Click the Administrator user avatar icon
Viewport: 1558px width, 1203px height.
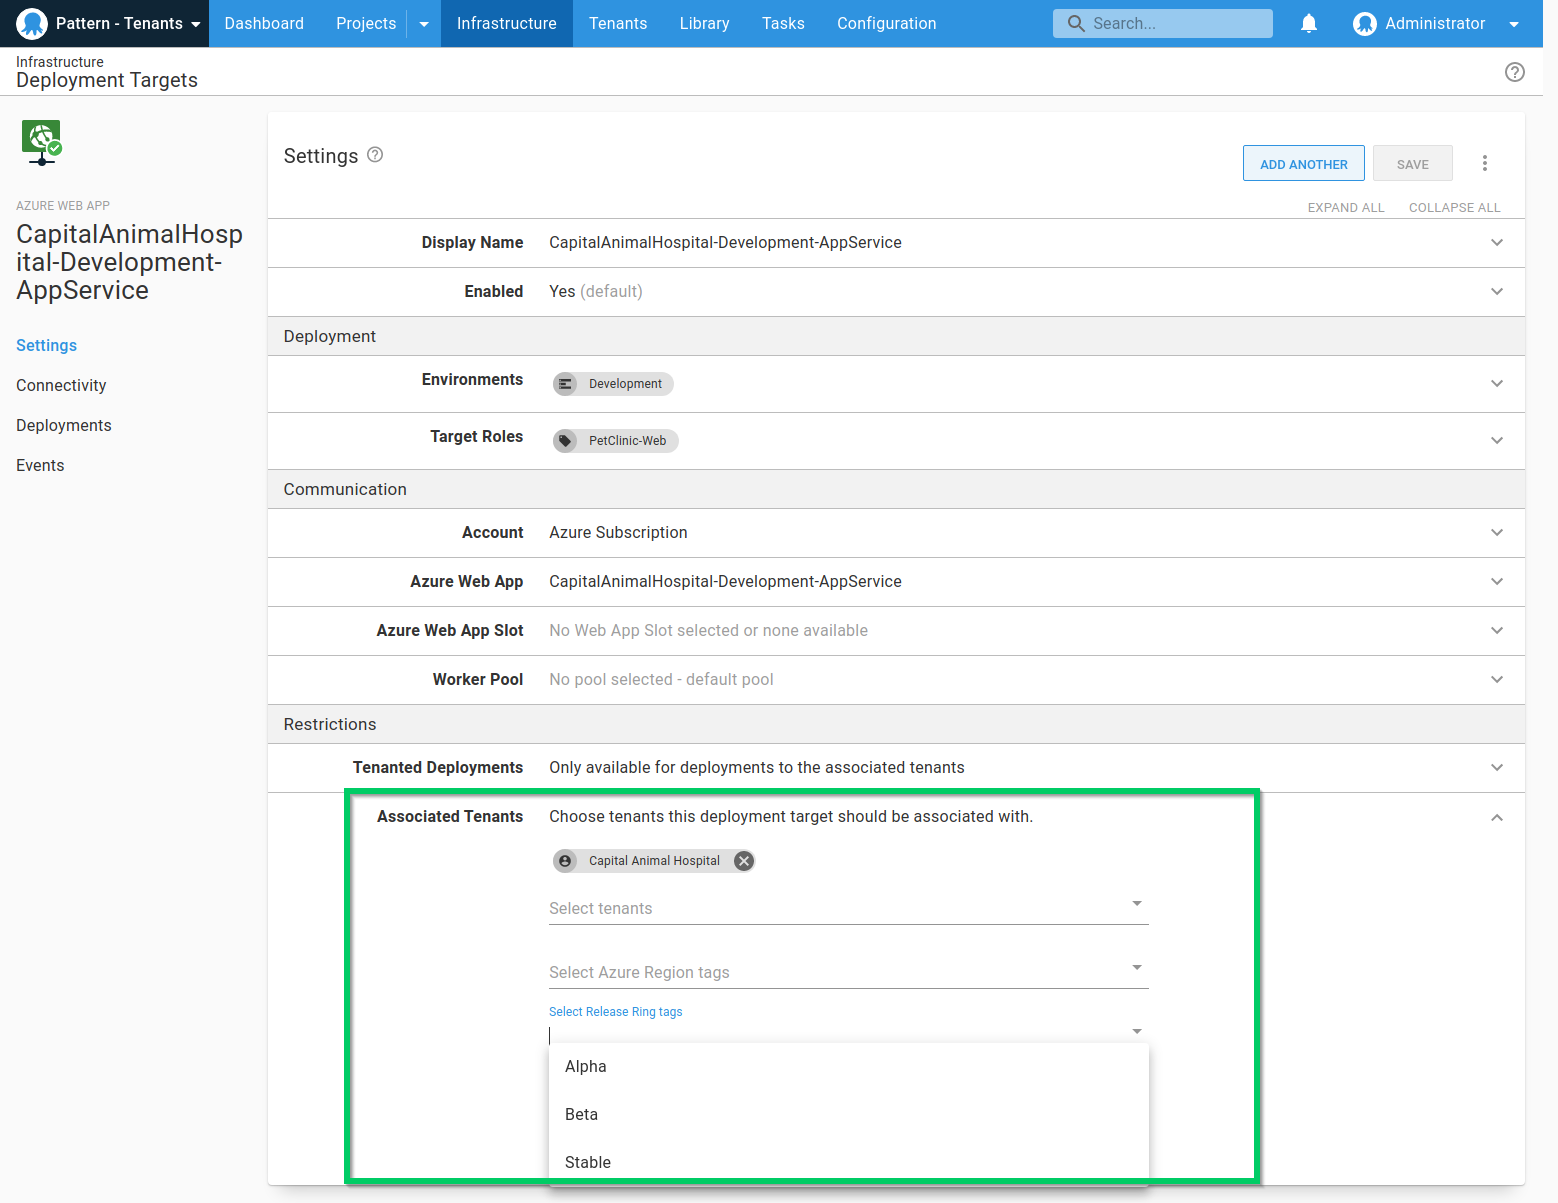1364,24
